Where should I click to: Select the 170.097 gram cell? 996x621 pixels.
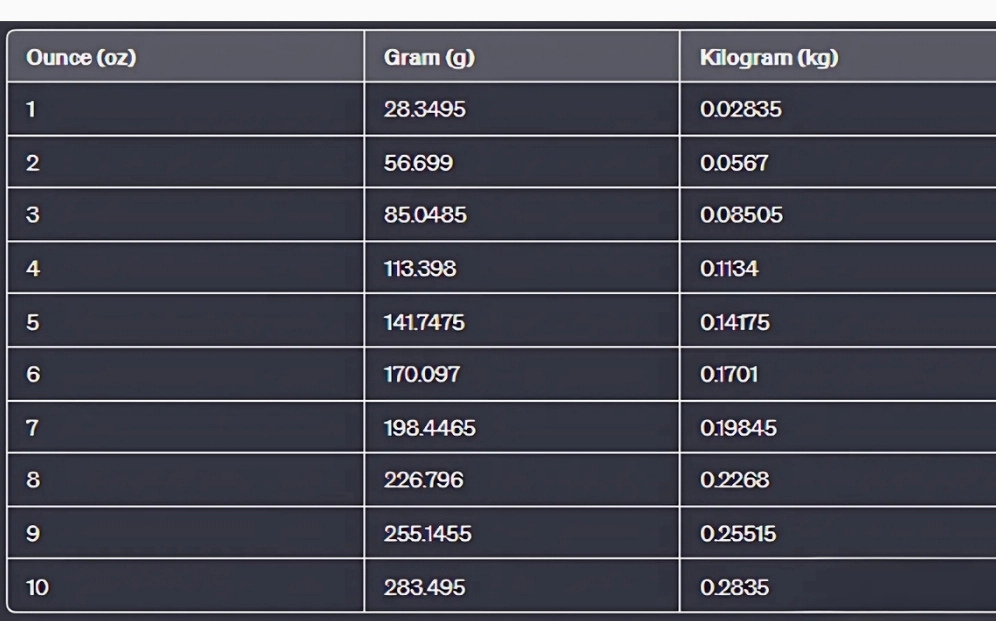point(522,374)
